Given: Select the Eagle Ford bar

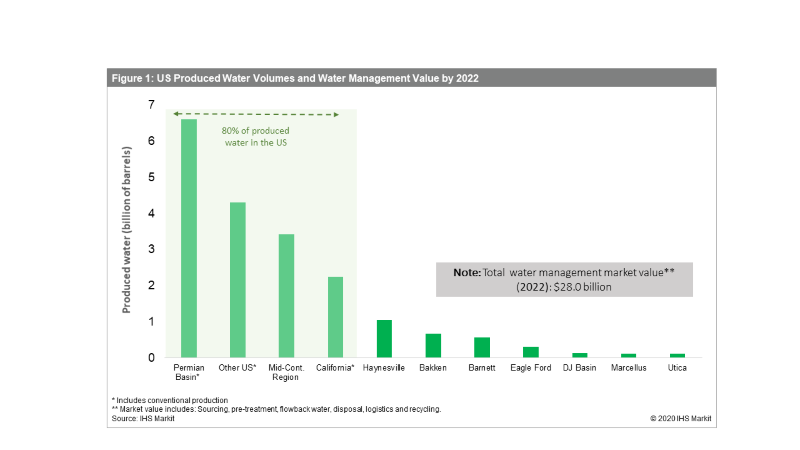Looking at the screenshot, I should pos(530,352).
